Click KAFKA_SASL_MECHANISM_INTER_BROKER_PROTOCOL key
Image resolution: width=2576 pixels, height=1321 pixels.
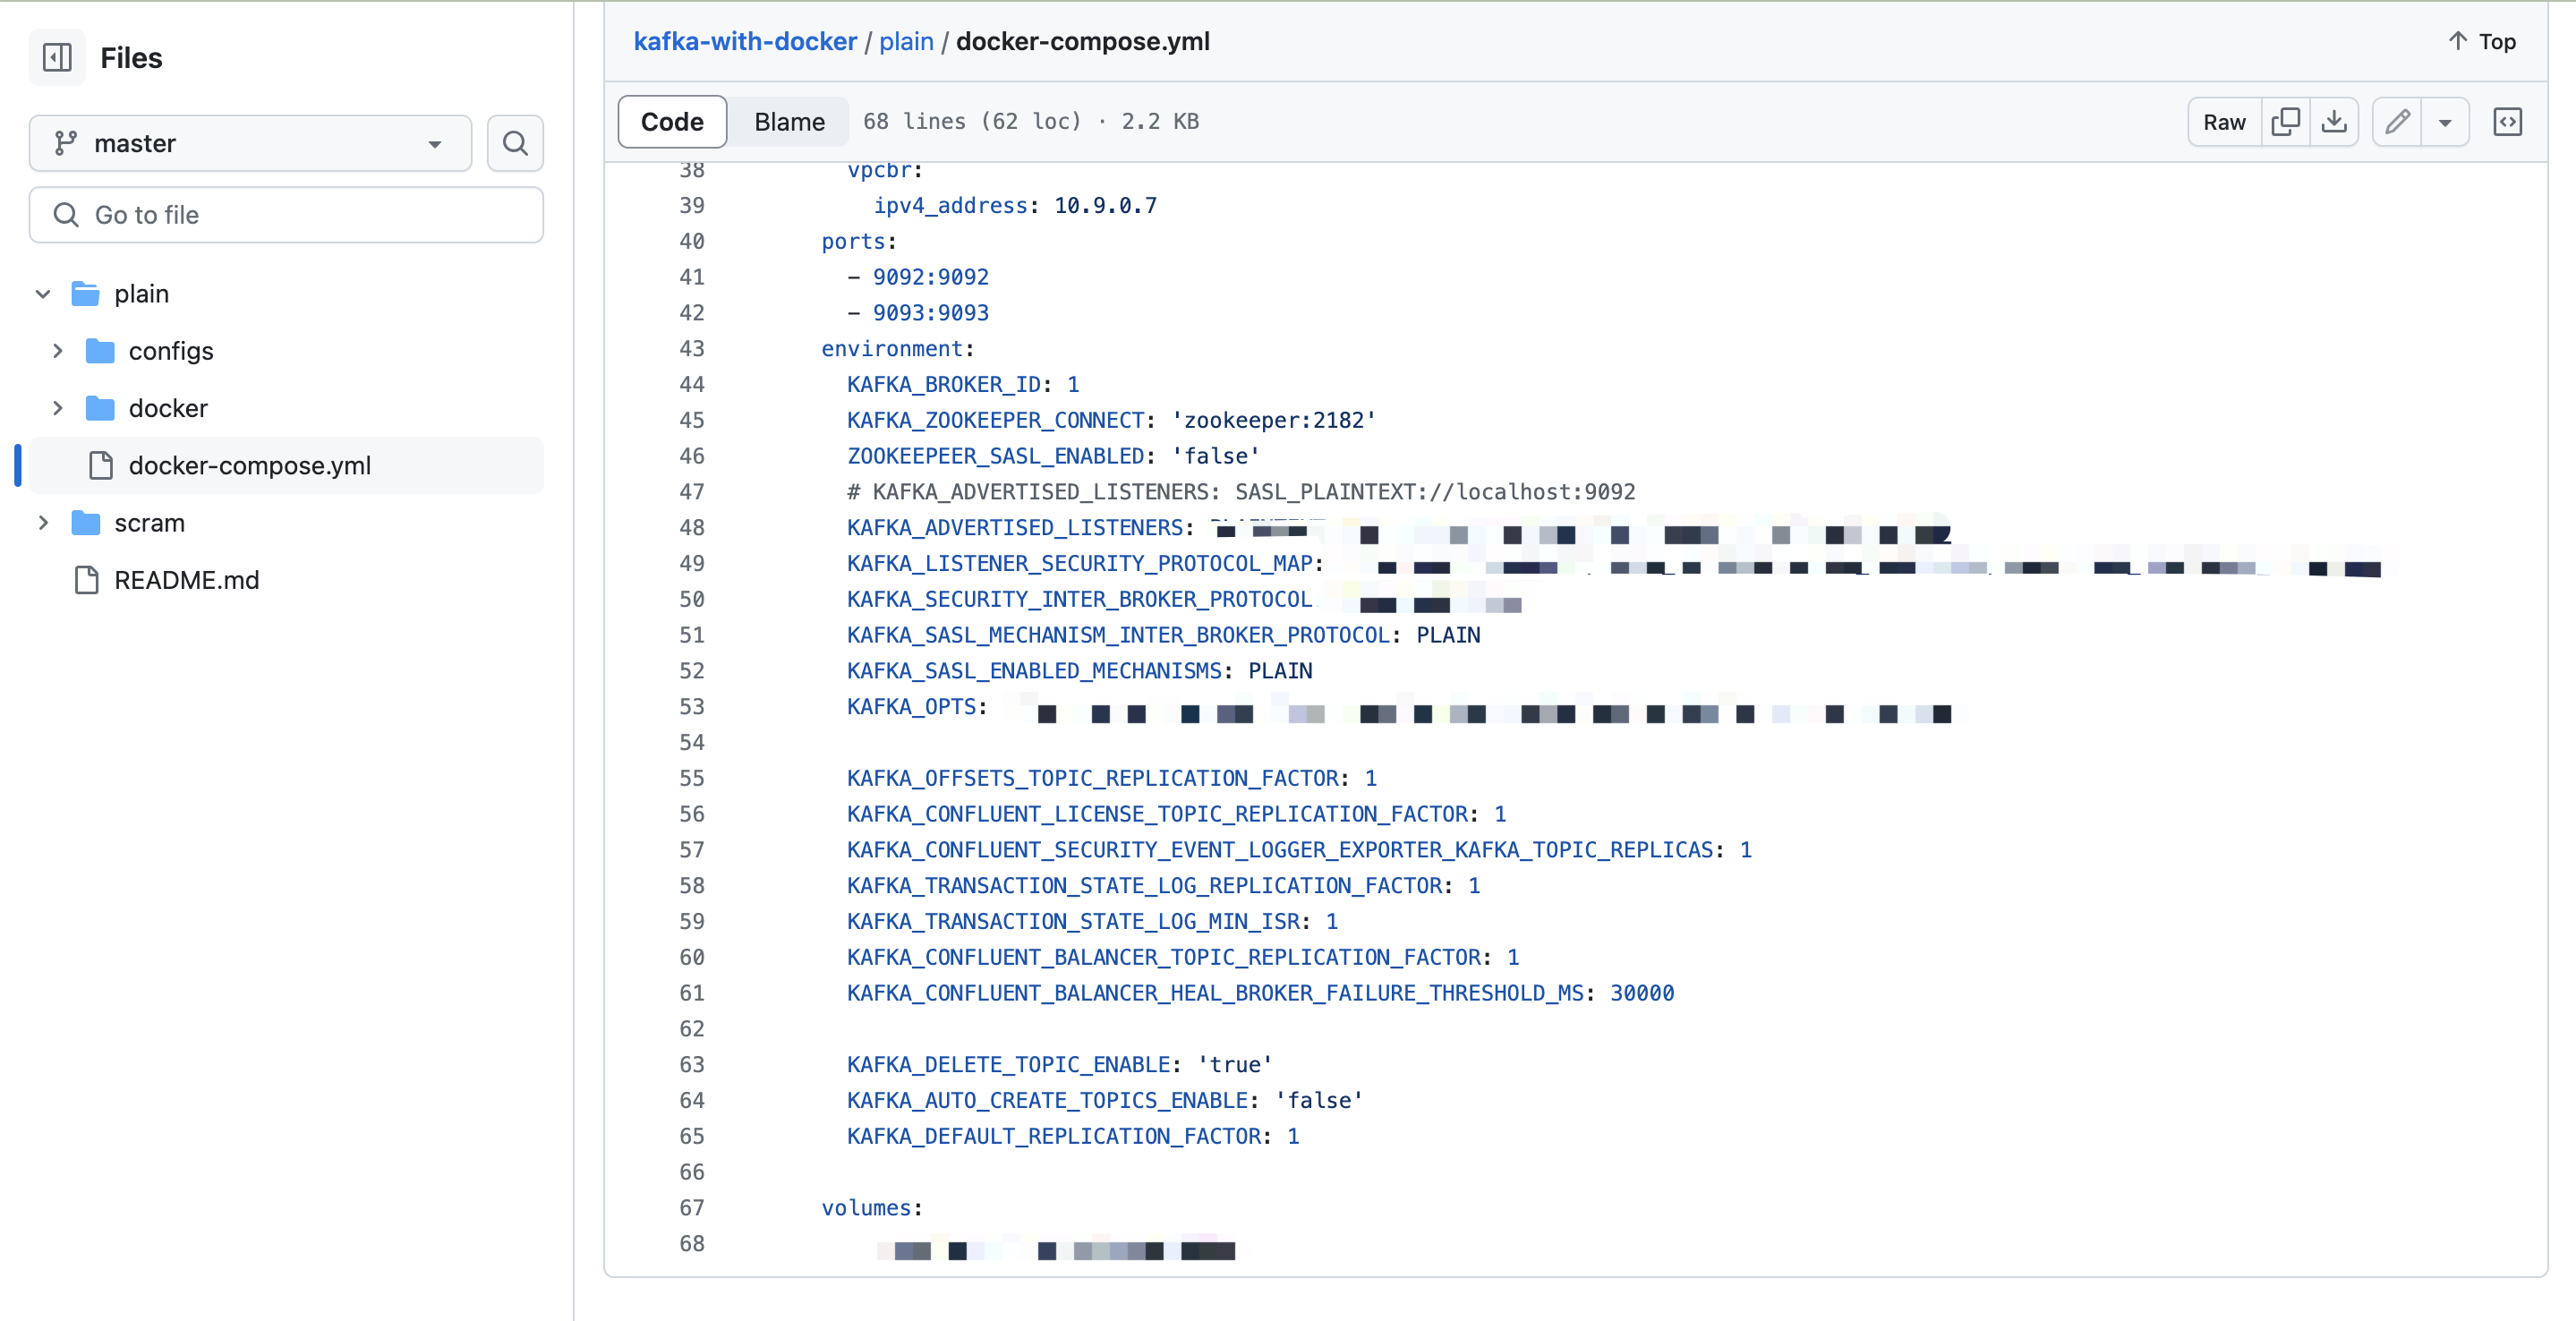point(1118,635)
